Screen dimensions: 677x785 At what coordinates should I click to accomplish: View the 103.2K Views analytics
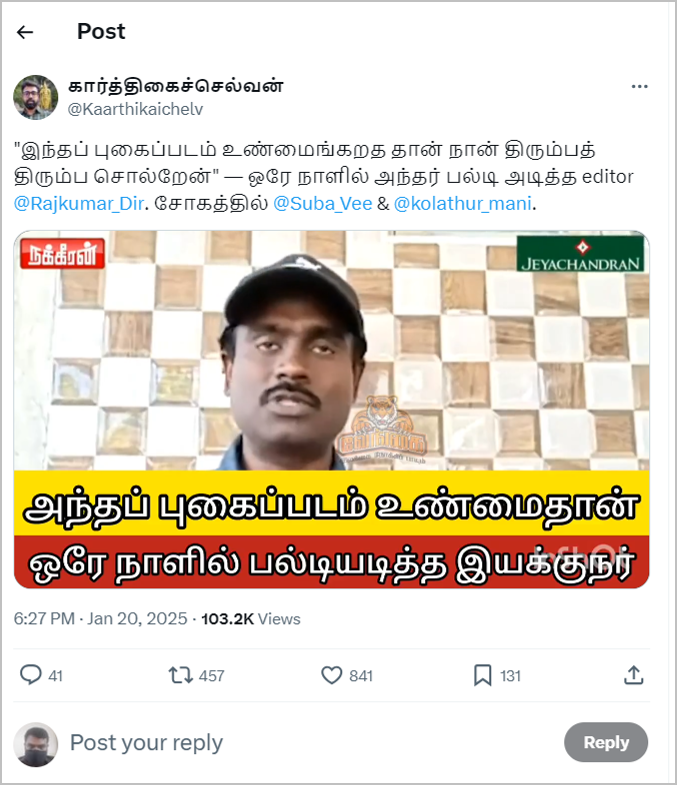tap(251, 619)
